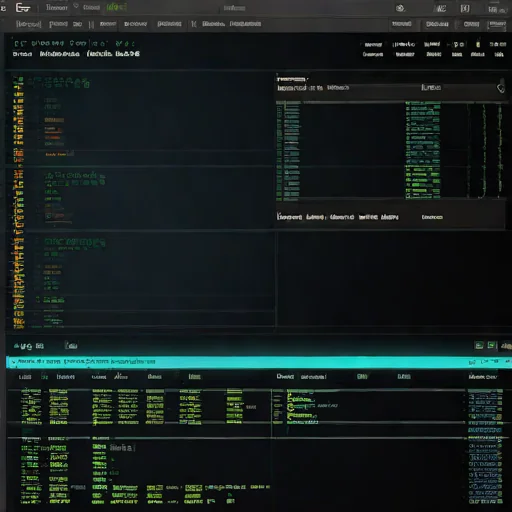Click the heart-shaped icon in top bar
This screenshot has width=512, height=512.
click(x=76, y=6)
